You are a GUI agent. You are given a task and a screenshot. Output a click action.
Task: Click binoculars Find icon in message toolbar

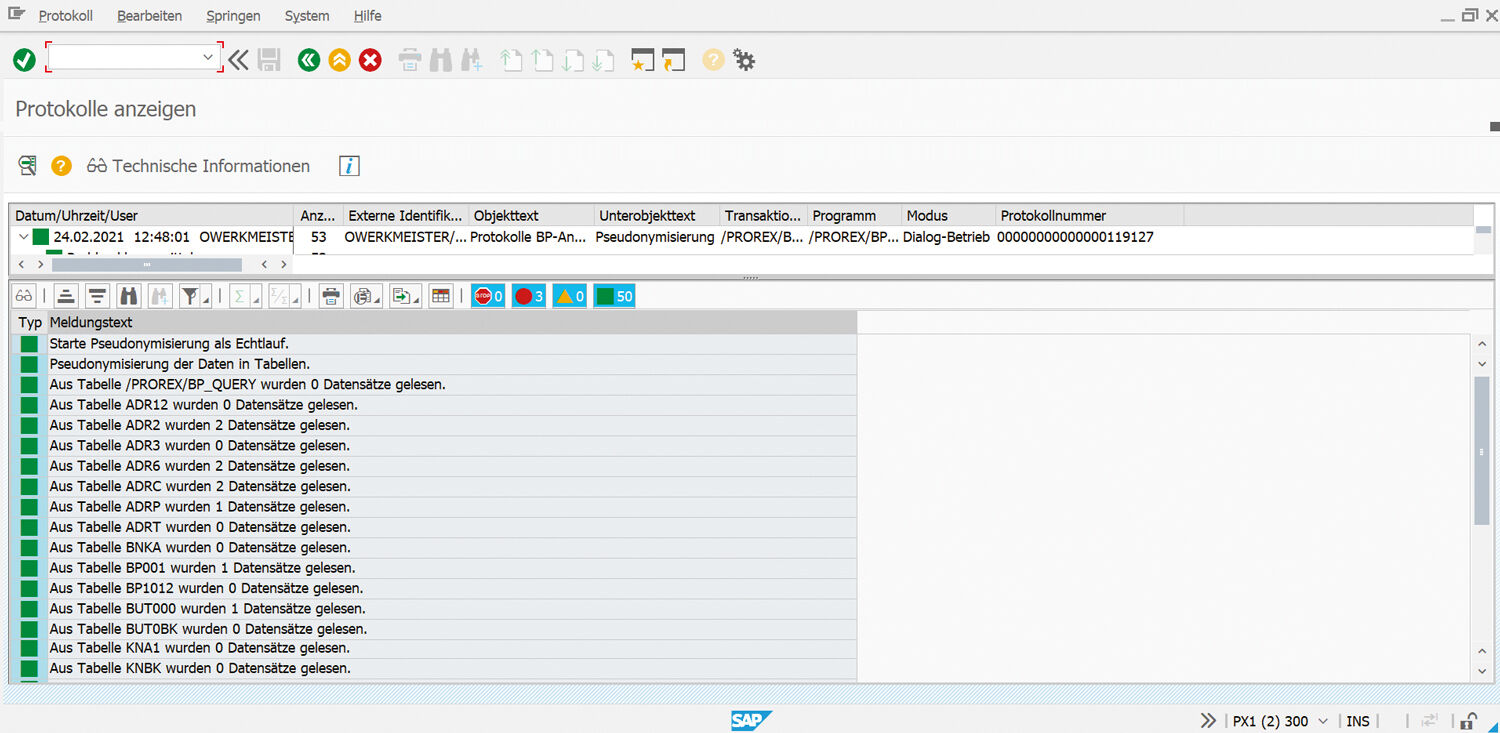point(128,296)
